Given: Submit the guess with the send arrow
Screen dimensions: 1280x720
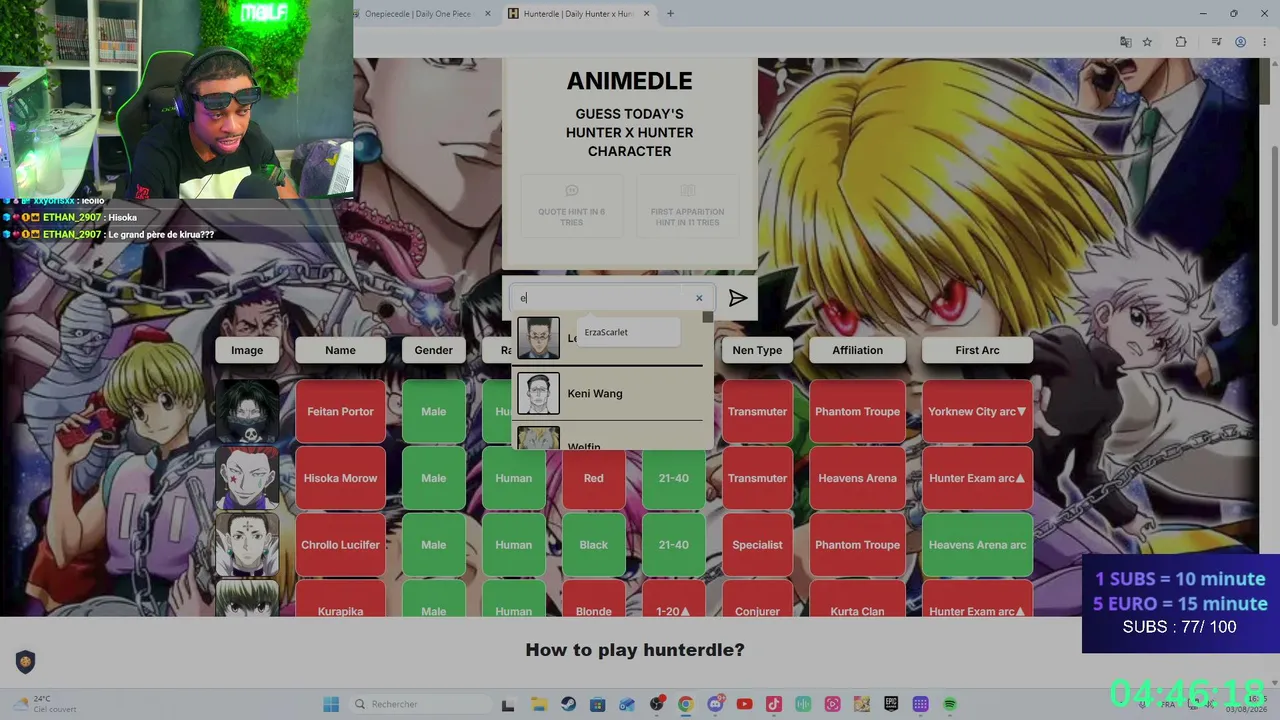Looking at the screenshot, I should (x=738, y=298).
